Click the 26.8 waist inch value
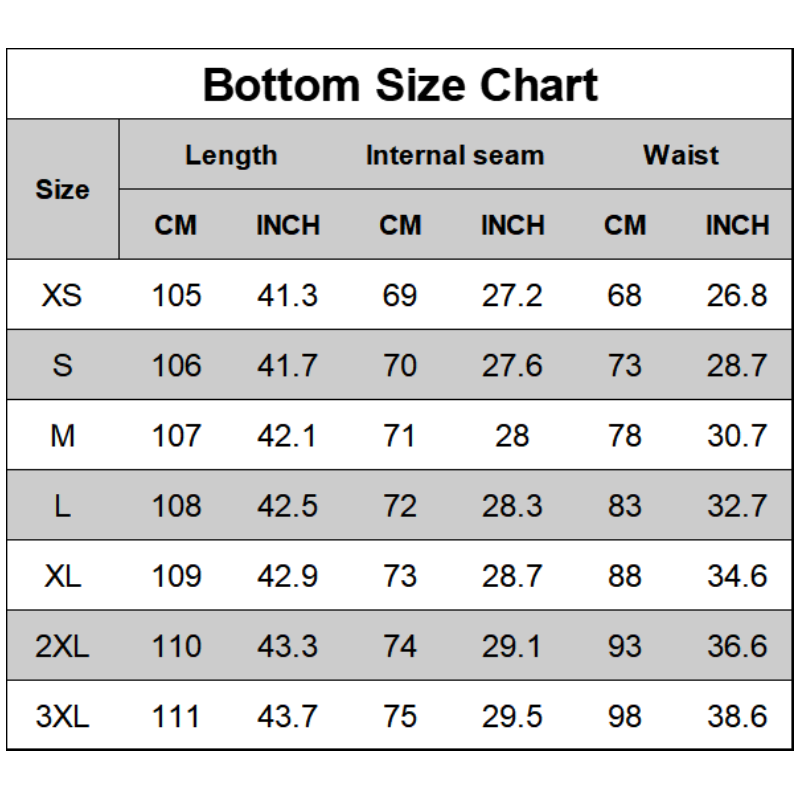The height and width of the screenshot is (800, 800). 737,295
